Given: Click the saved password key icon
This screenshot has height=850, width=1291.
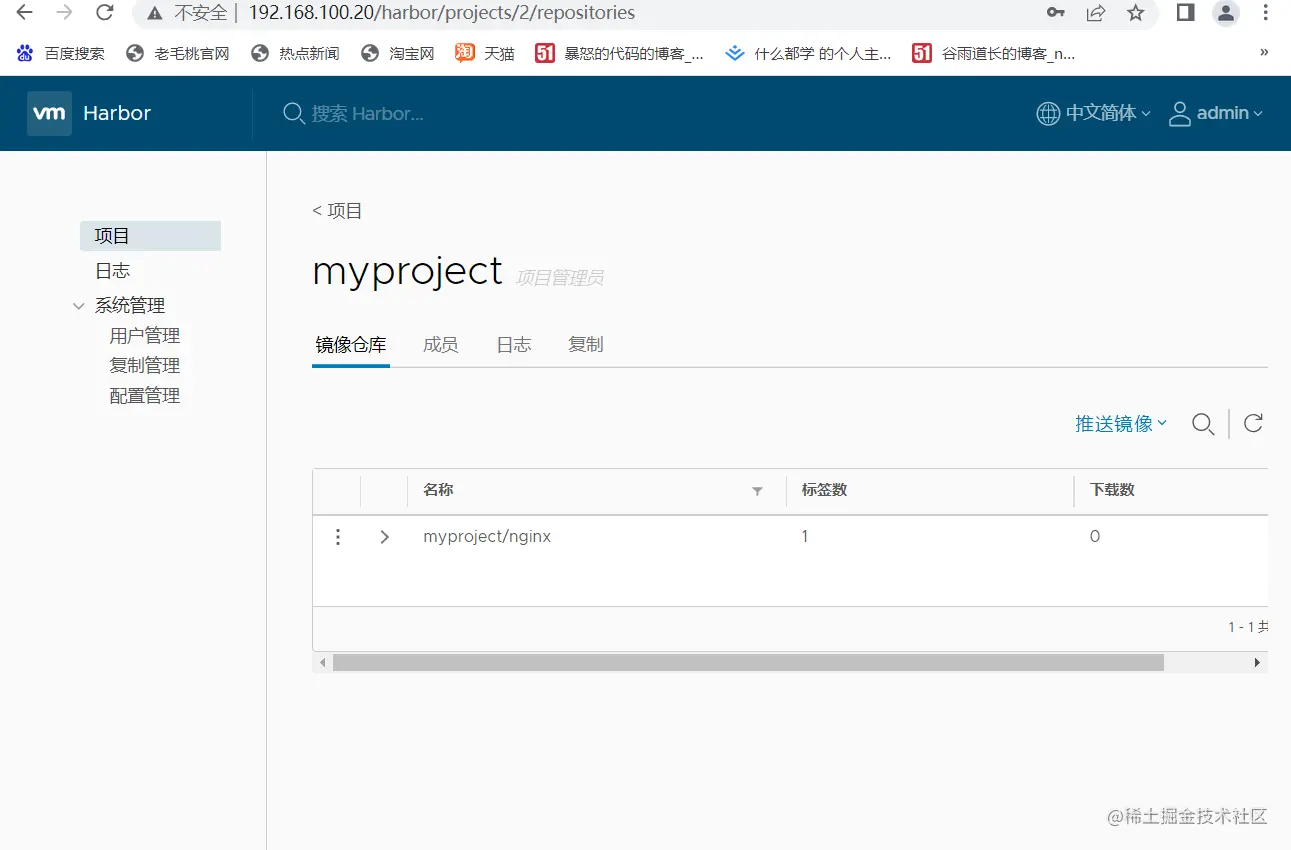Looking at the screenshot, I should pyautogui.click(x=1056, y=13).
